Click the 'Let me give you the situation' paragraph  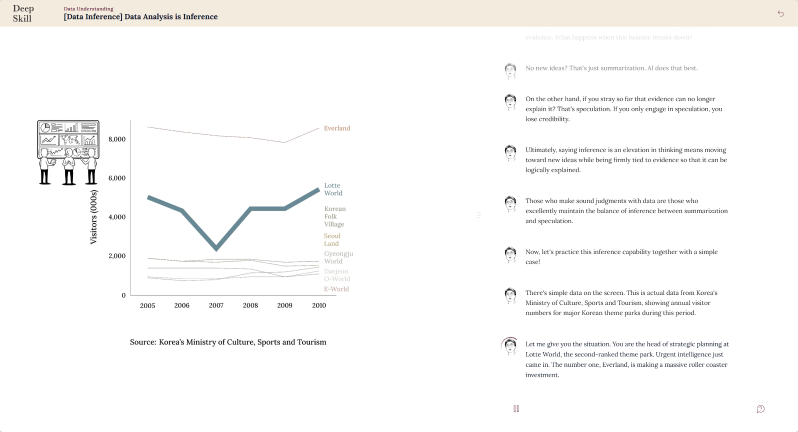tap(627, 359)
